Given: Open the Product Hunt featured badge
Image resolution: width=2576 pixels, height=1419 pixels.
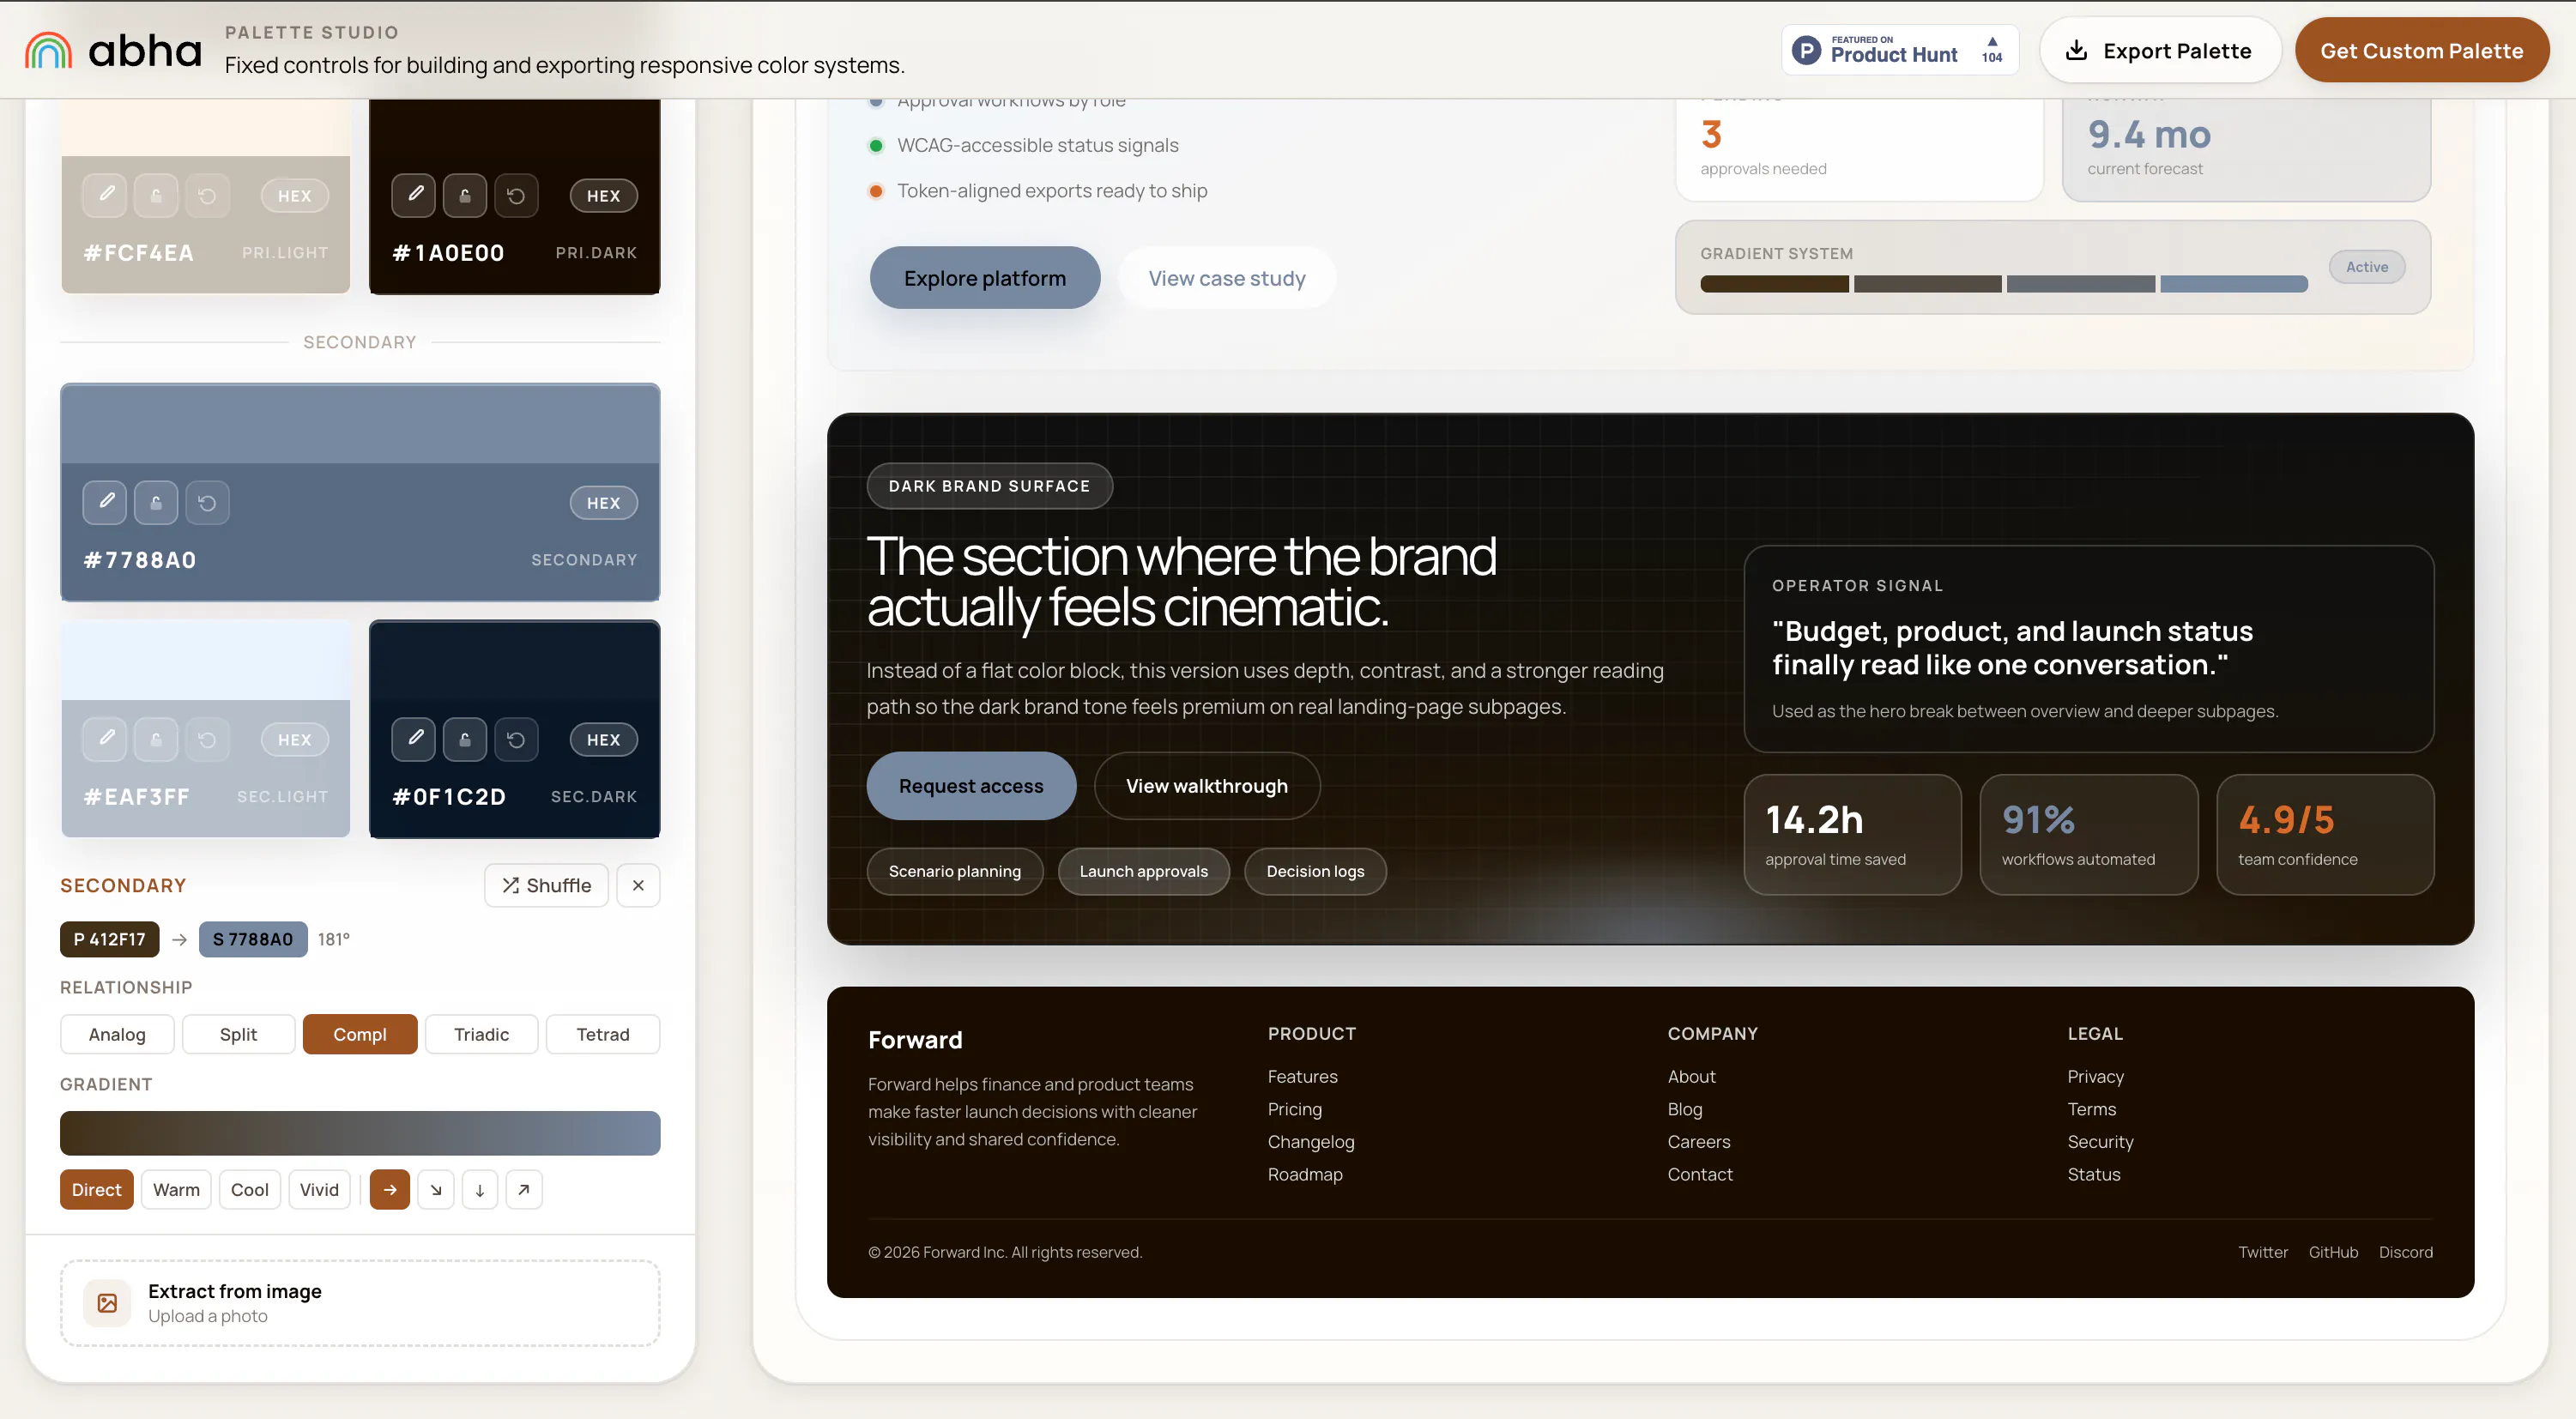Looking at the screenshot, I should 1899,50.
